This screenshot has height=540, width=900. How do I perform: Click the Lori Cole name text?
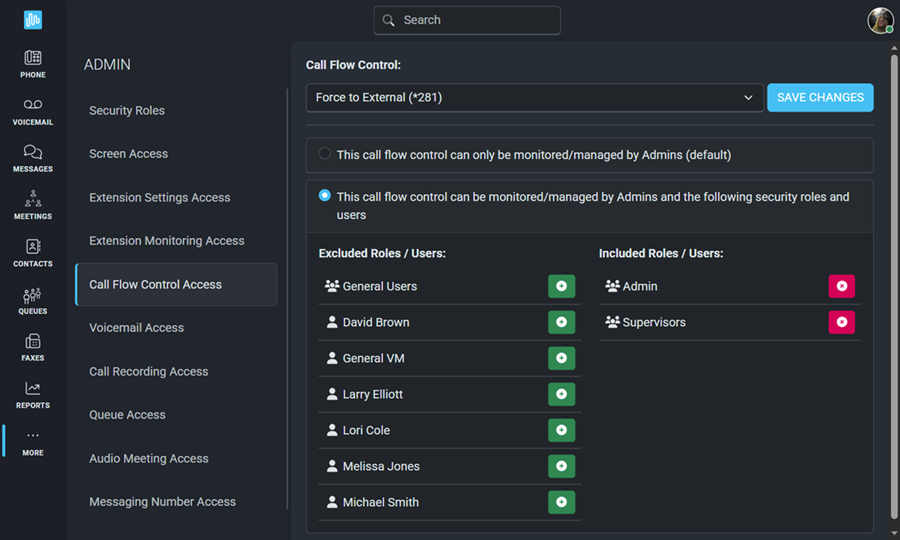366,430
